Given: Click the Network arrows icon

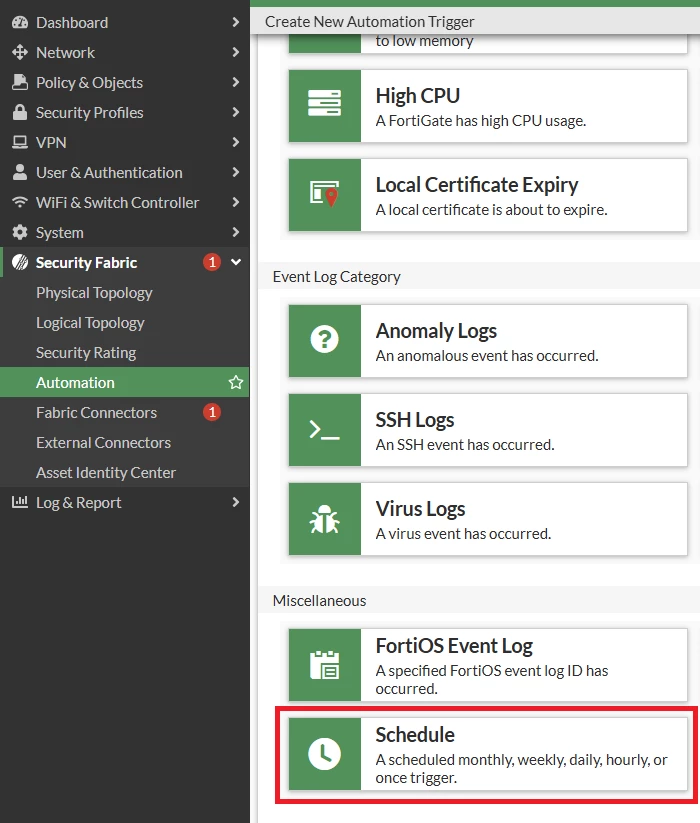Looking at the screenshot, I should [x=20, y=52].
